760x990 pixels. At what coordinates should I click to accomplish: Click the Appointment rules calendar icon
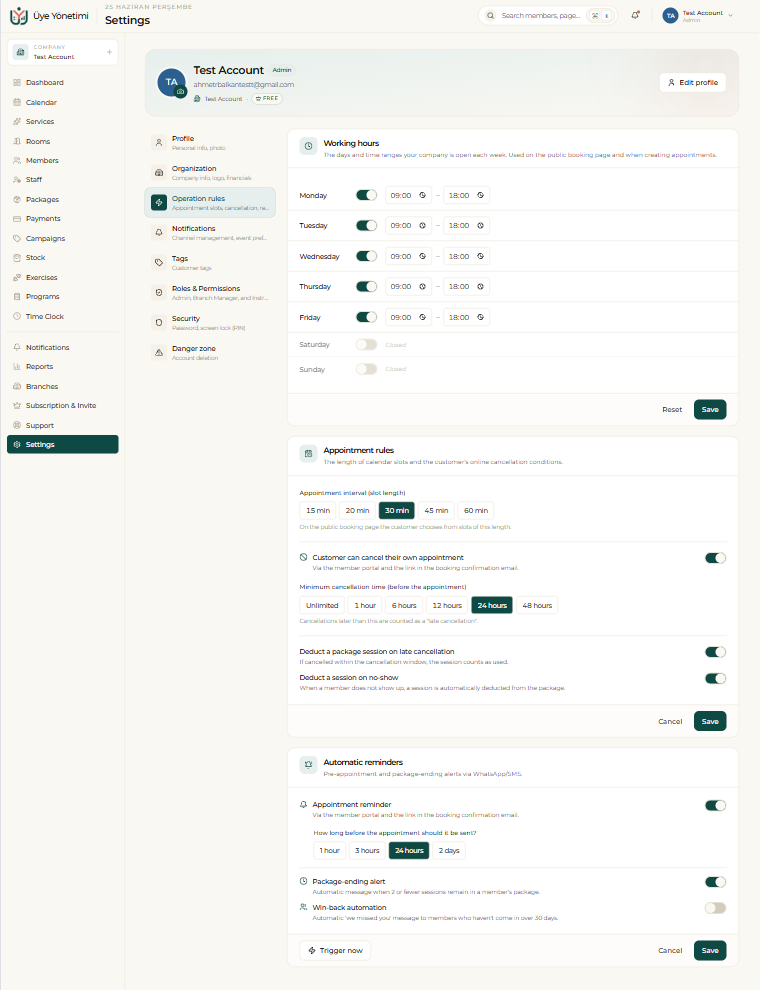click(308, 453)
